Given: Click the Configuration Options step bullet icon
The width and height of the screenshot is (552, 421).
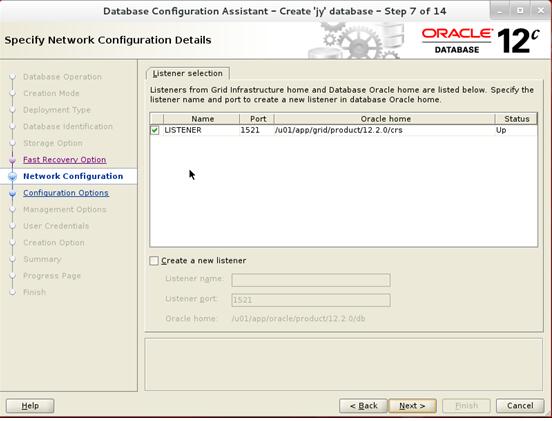Looking at the screenshot, I should pos(12,193).
